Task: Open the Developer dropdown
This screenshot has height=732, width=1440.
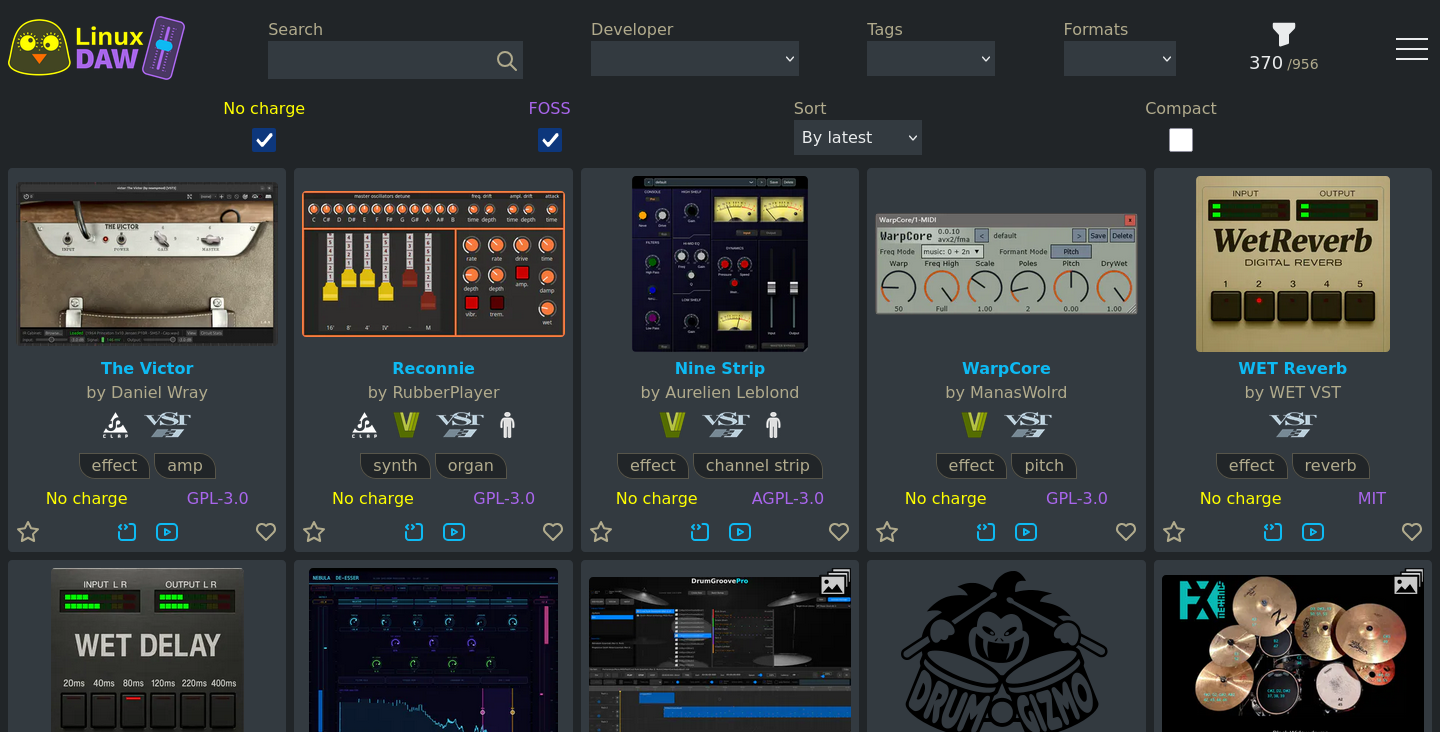Action: 695,59
